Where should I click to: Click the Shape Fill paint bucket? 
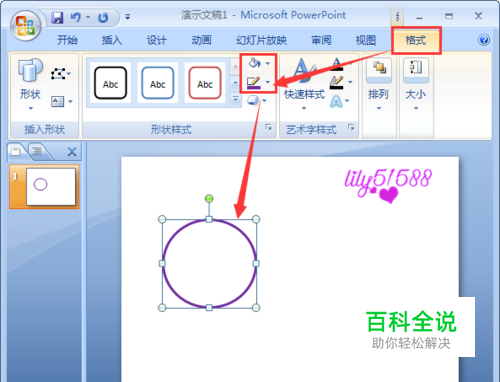point(254,63)
